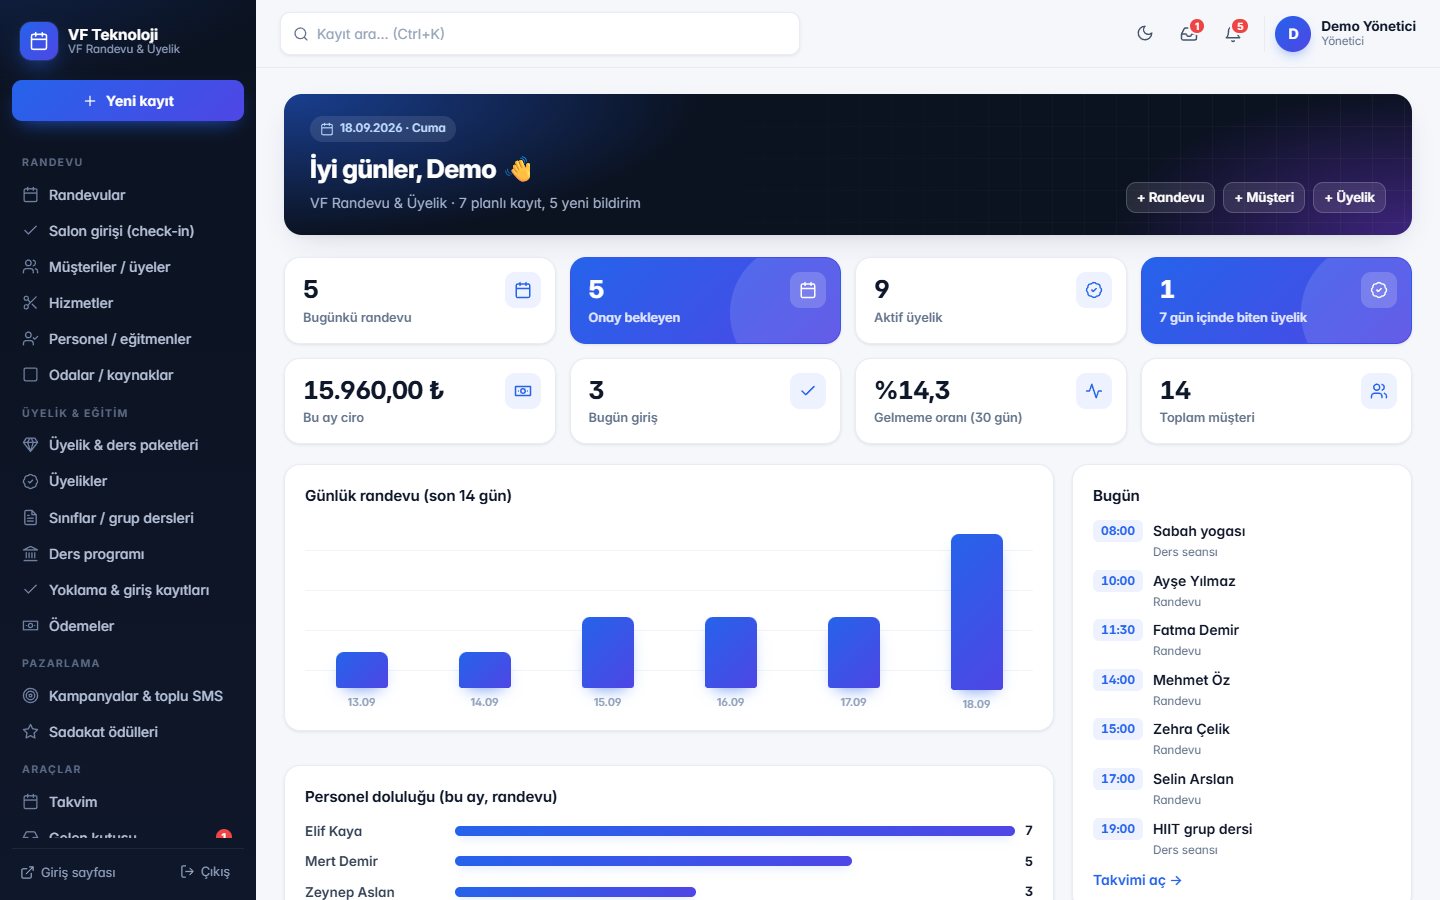1440x900 pixels.
Task: Open Kampanyalar & toplu SMS
Action: 128,696
